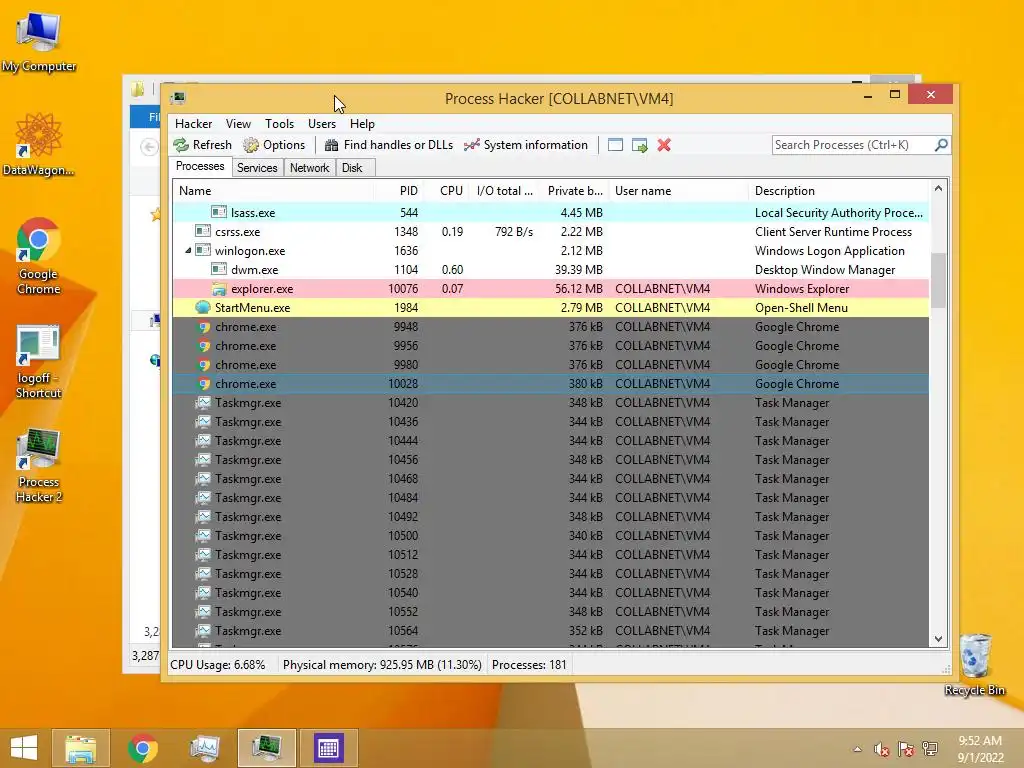The height and width of the screenshot is (768, 1024).
Task: Click the Process Hacker title bar icon
Action: 178,99
